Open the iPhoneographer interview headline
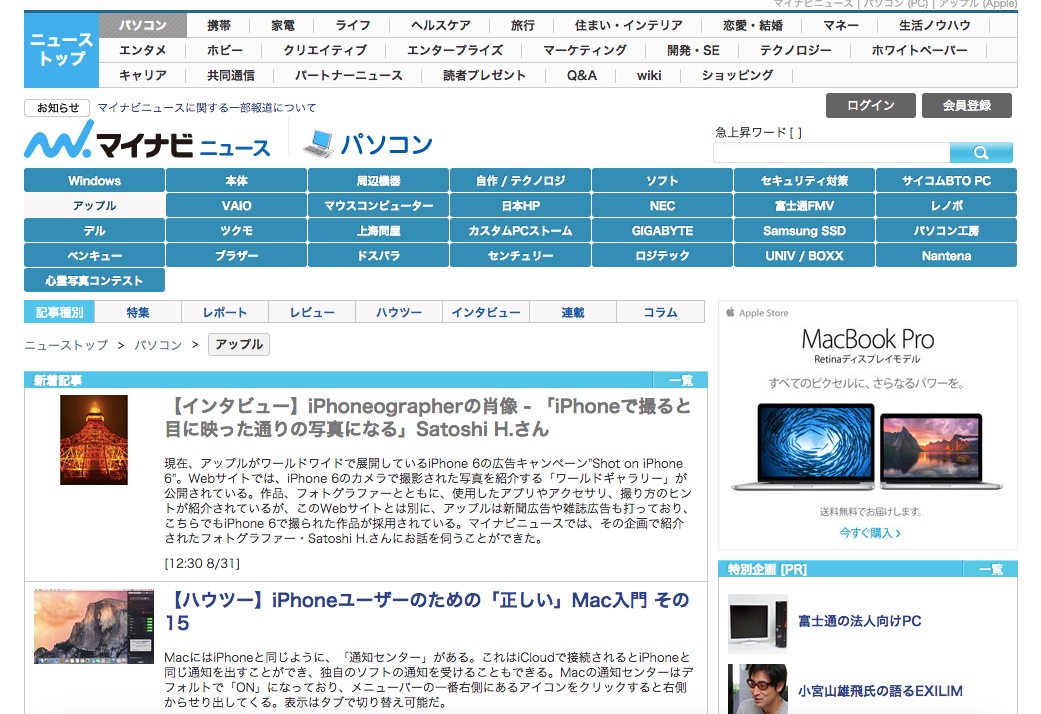The image size is (1041, 714). click(x=428, y=418)
